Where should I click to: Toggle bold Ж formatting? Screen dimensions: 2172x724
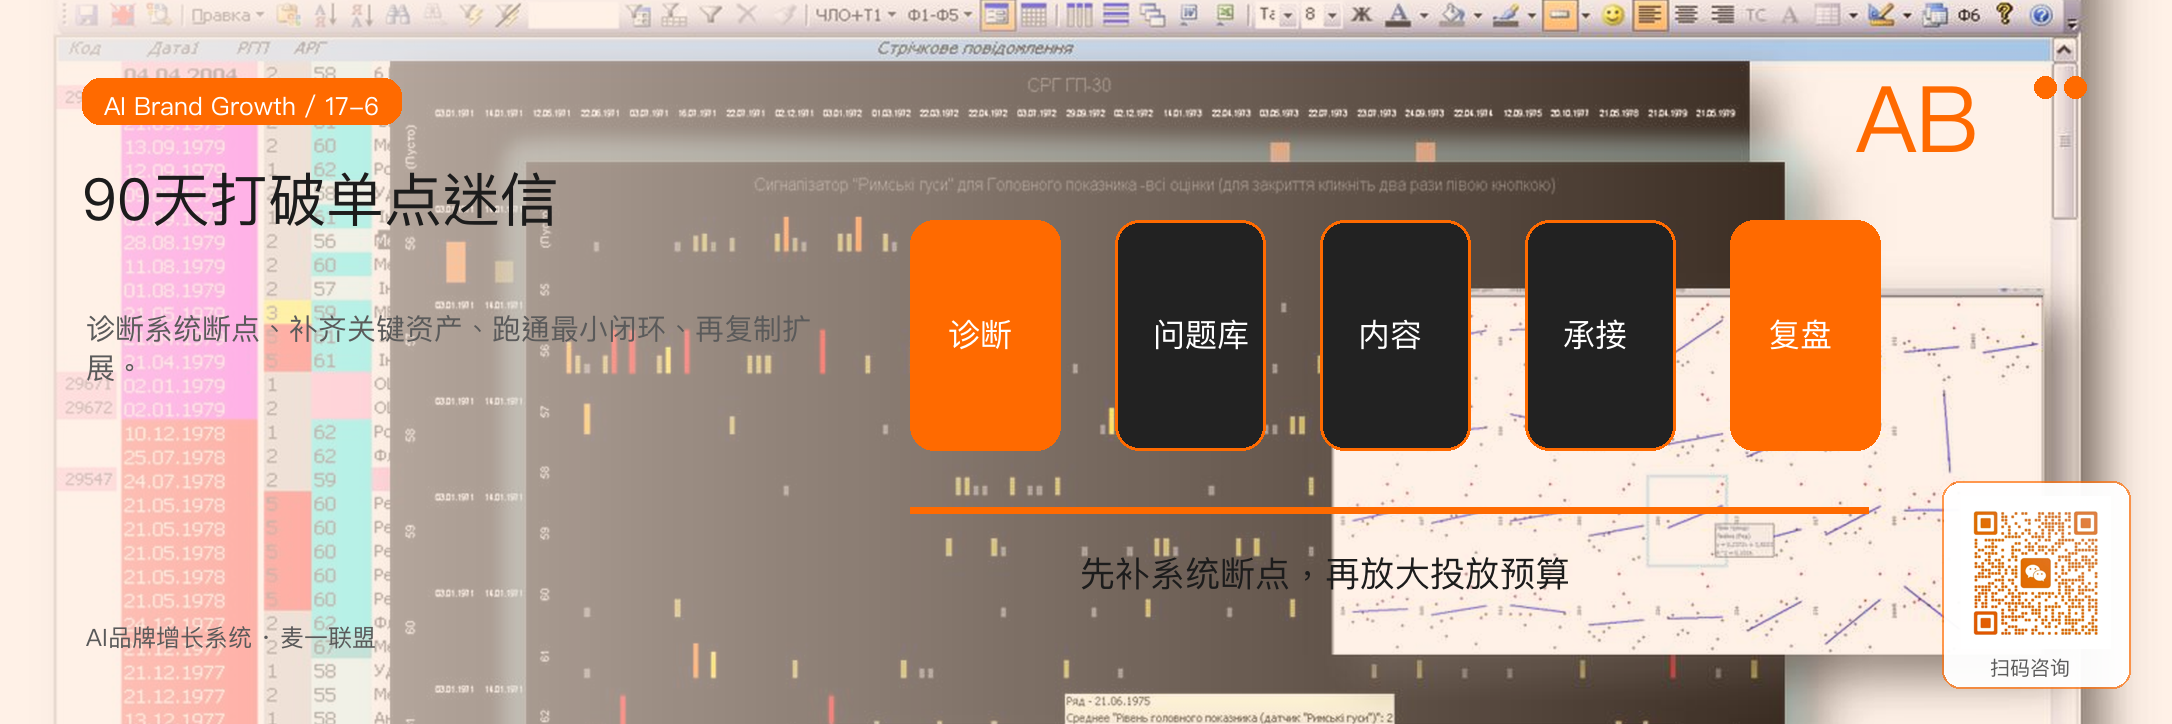tap(1362, 14)
